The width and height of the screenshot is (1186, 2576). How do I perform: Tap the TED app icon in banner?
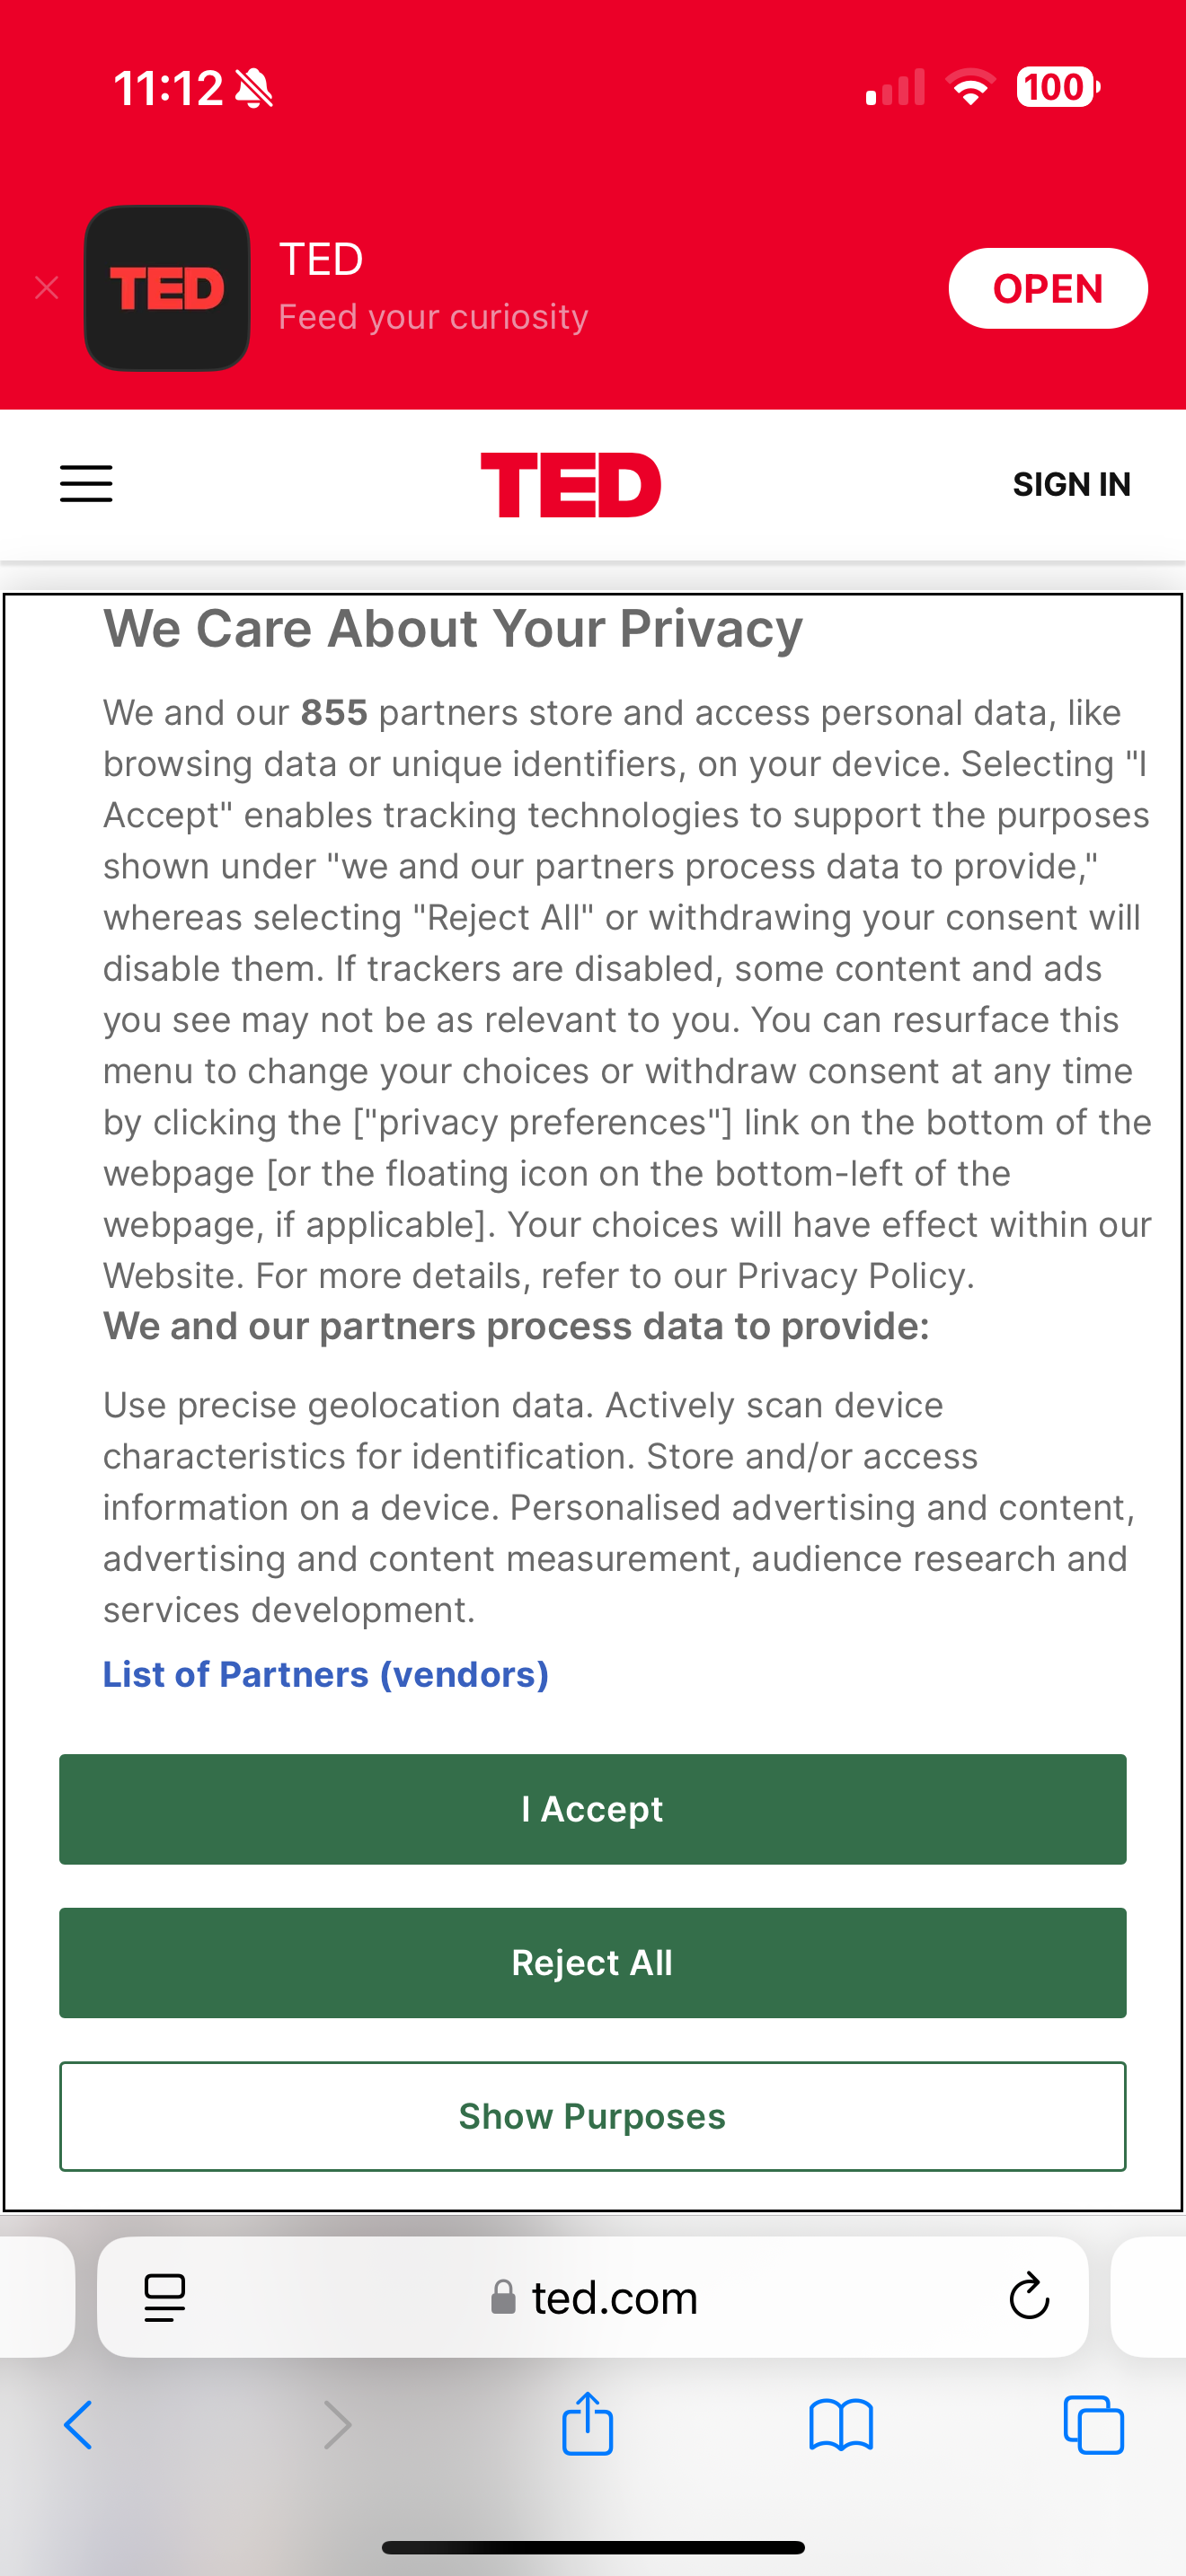(167, 288)
